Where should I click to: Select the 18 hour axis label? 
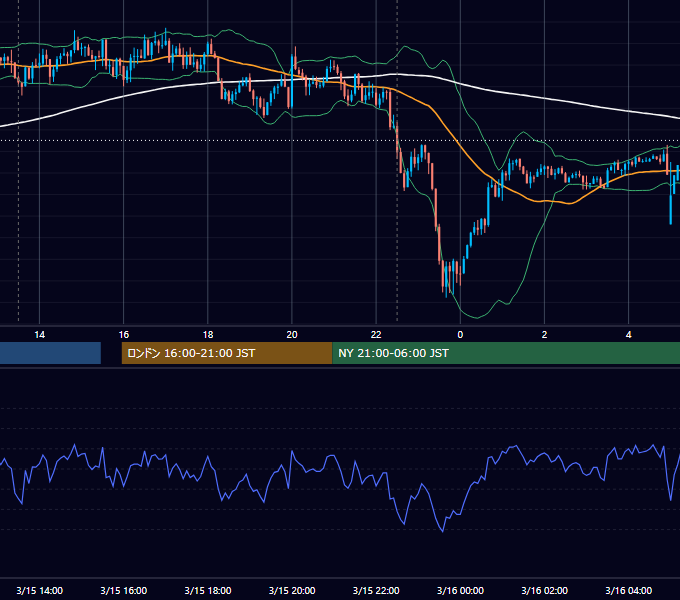(208, 335)
